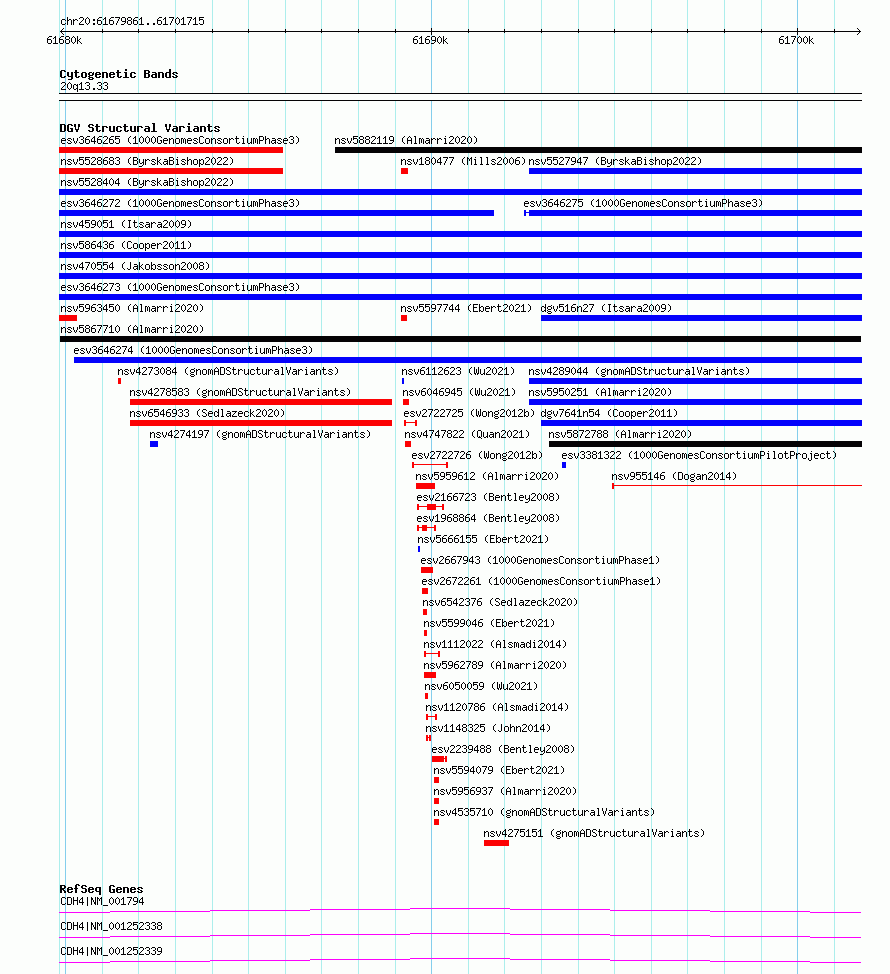Click esv2672261 (1000GenomesConsortiumPhase1) label
Image resolution: width=890 pixels, height=974 pixels.
(x=541, y=582)
